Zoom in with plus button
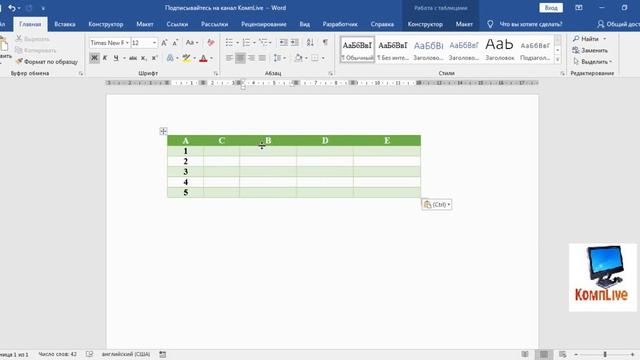This screenshot has height=360, width=640. coord(632,354)
